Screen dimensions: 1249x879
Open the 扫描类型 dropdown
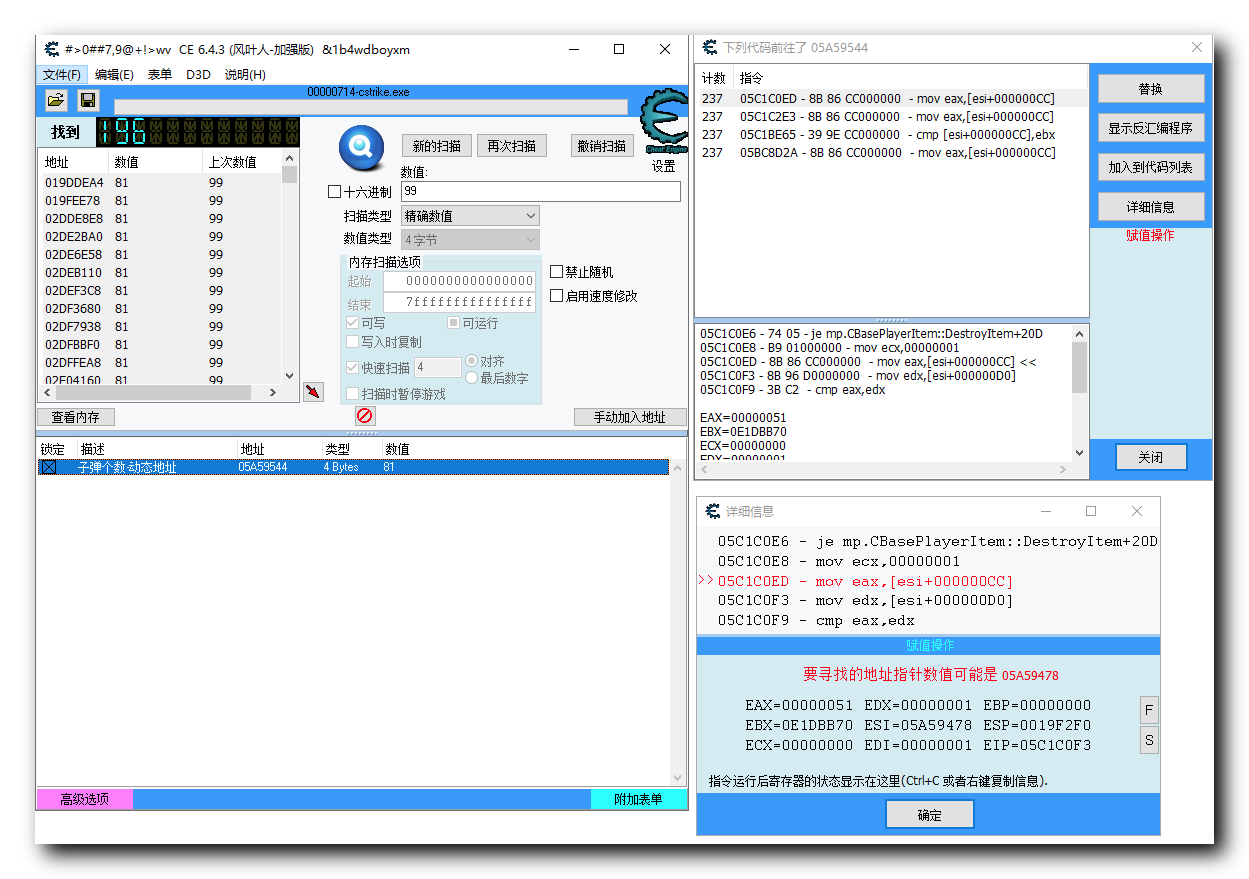click(x=470, y=216)
